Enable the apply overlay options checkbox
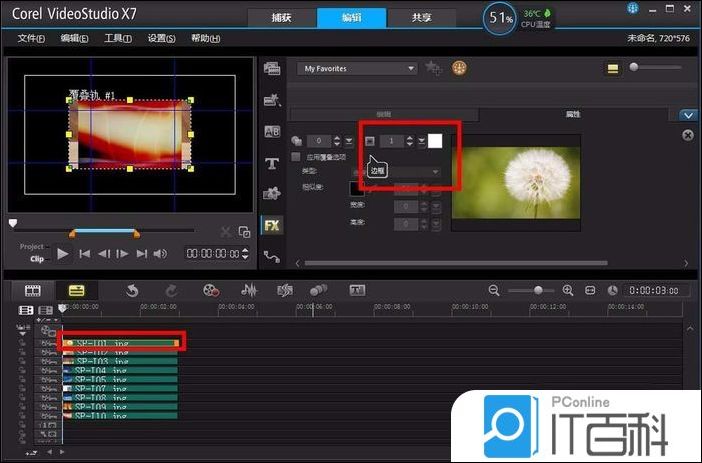 pyautogui.click(x=296, y=157)
